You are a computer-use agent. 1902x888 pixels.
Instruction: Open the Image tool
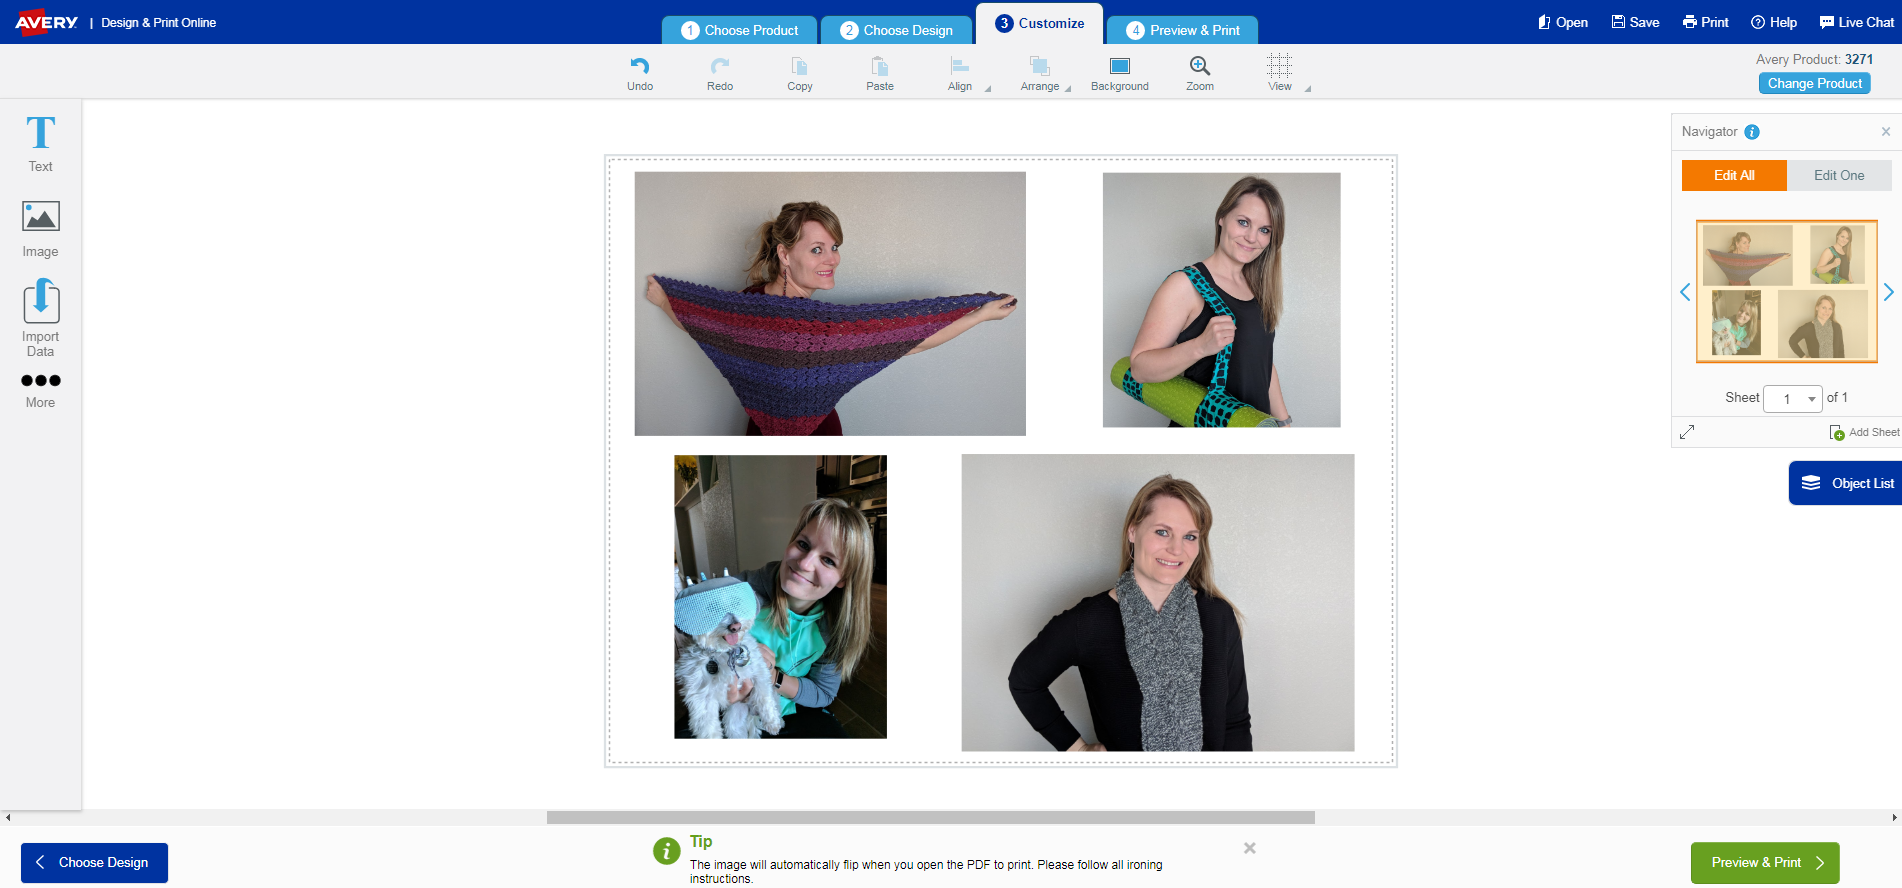tap(40, 228)
